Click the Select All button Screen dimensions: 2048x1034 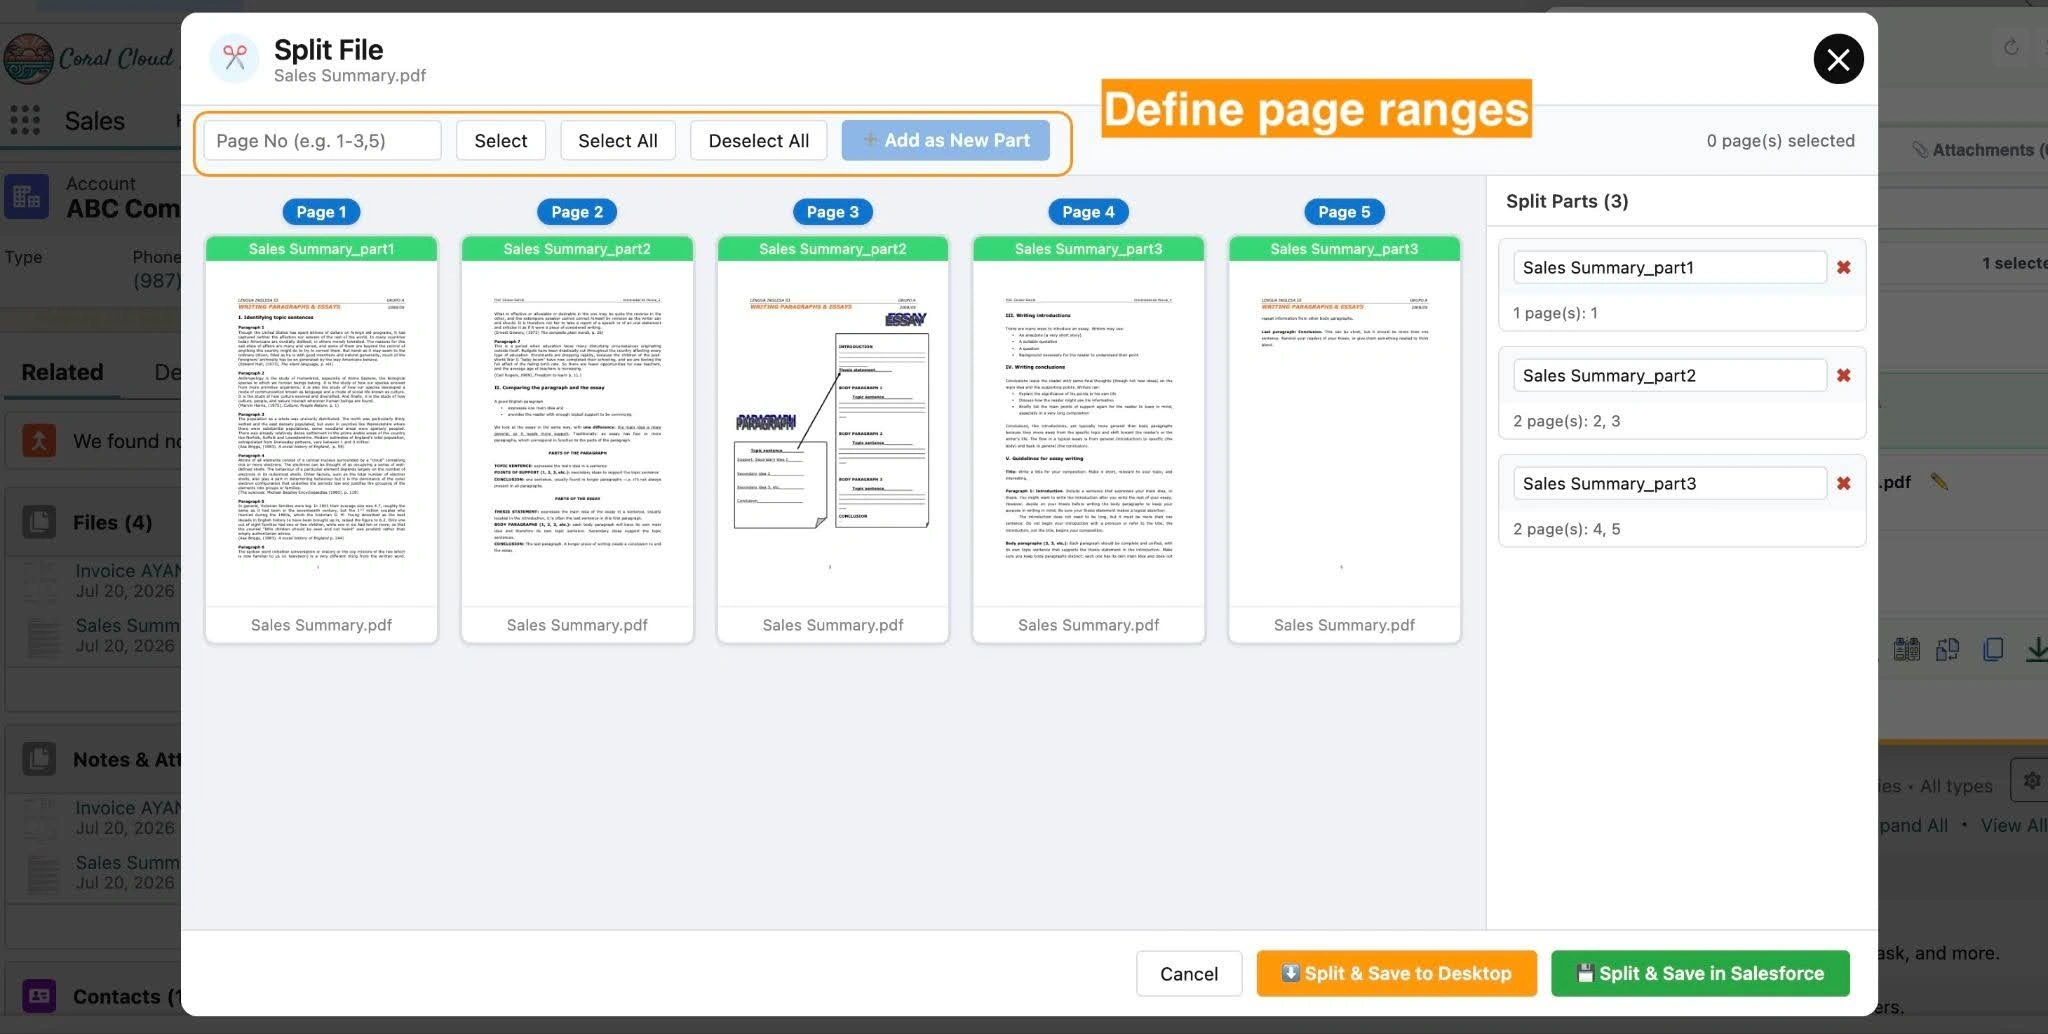[x=617, y=140]
